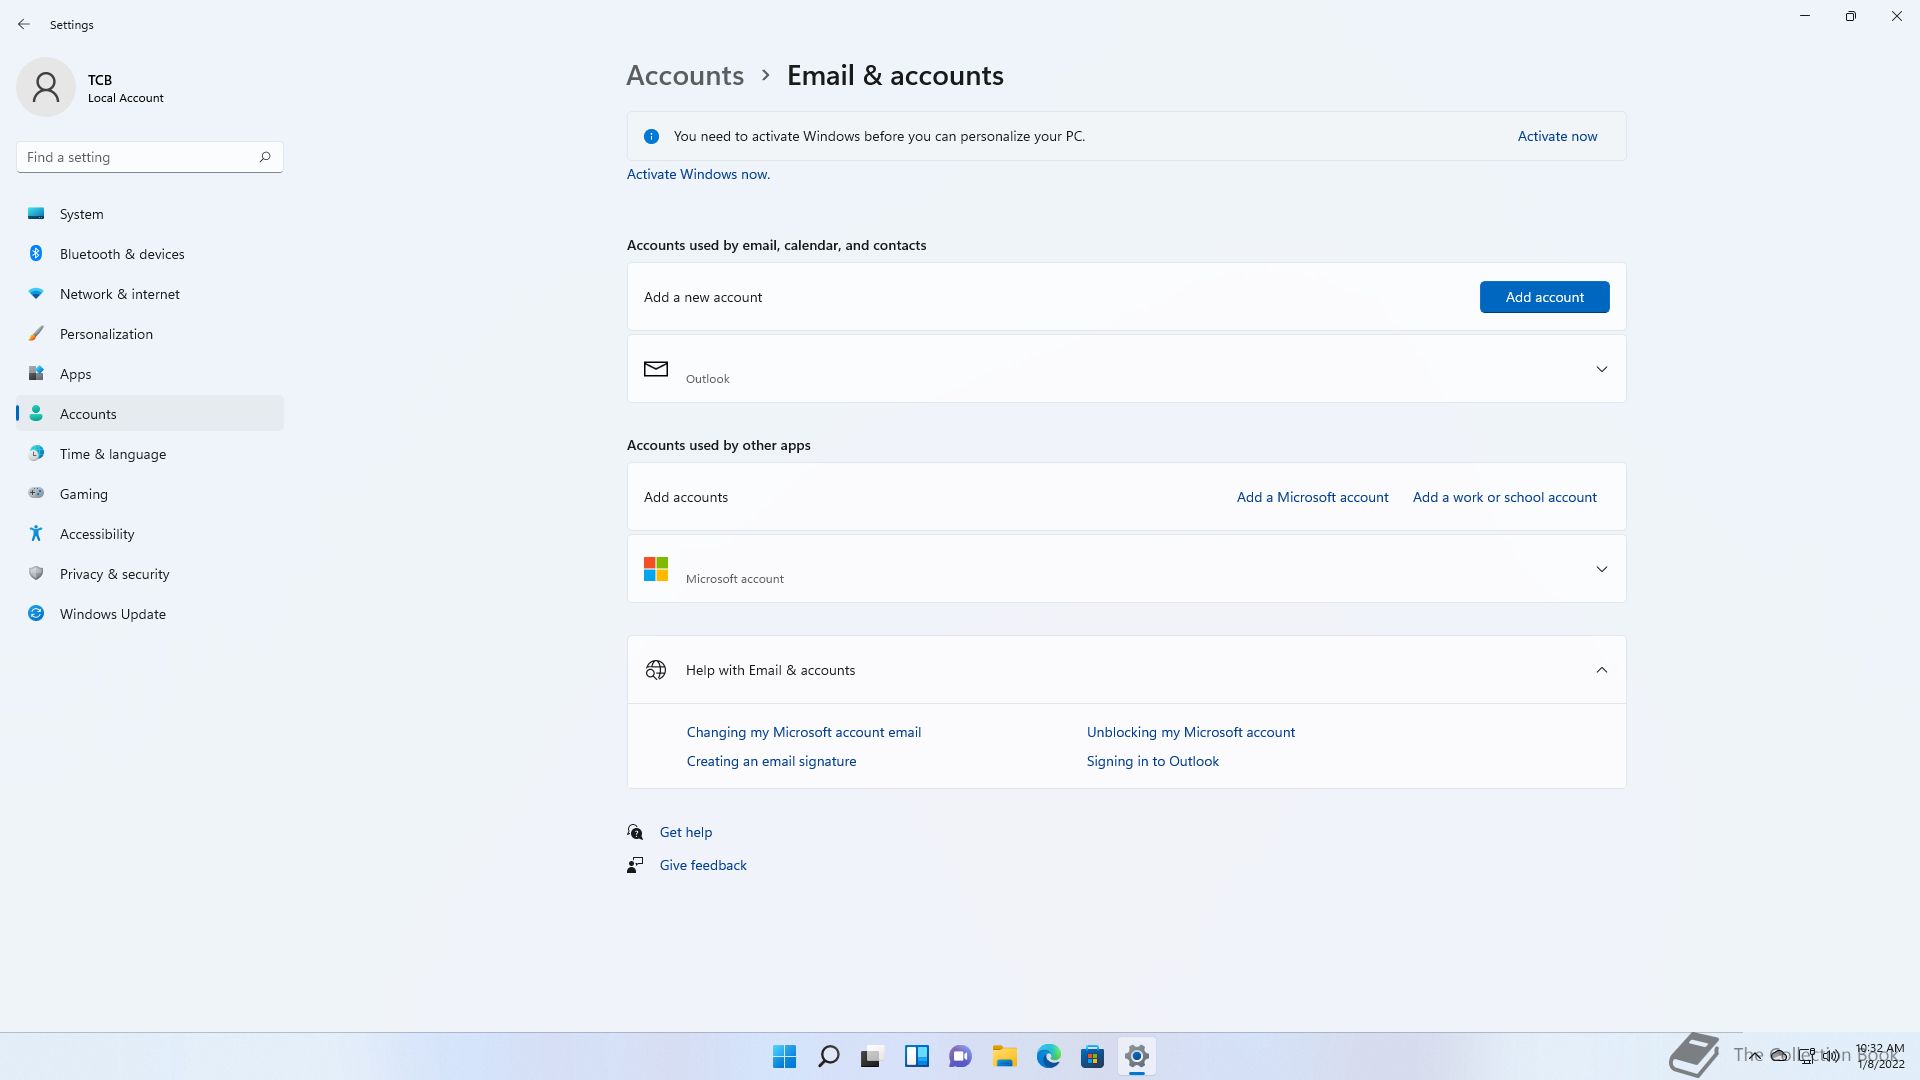Select the Accounts category

[150, 414]
